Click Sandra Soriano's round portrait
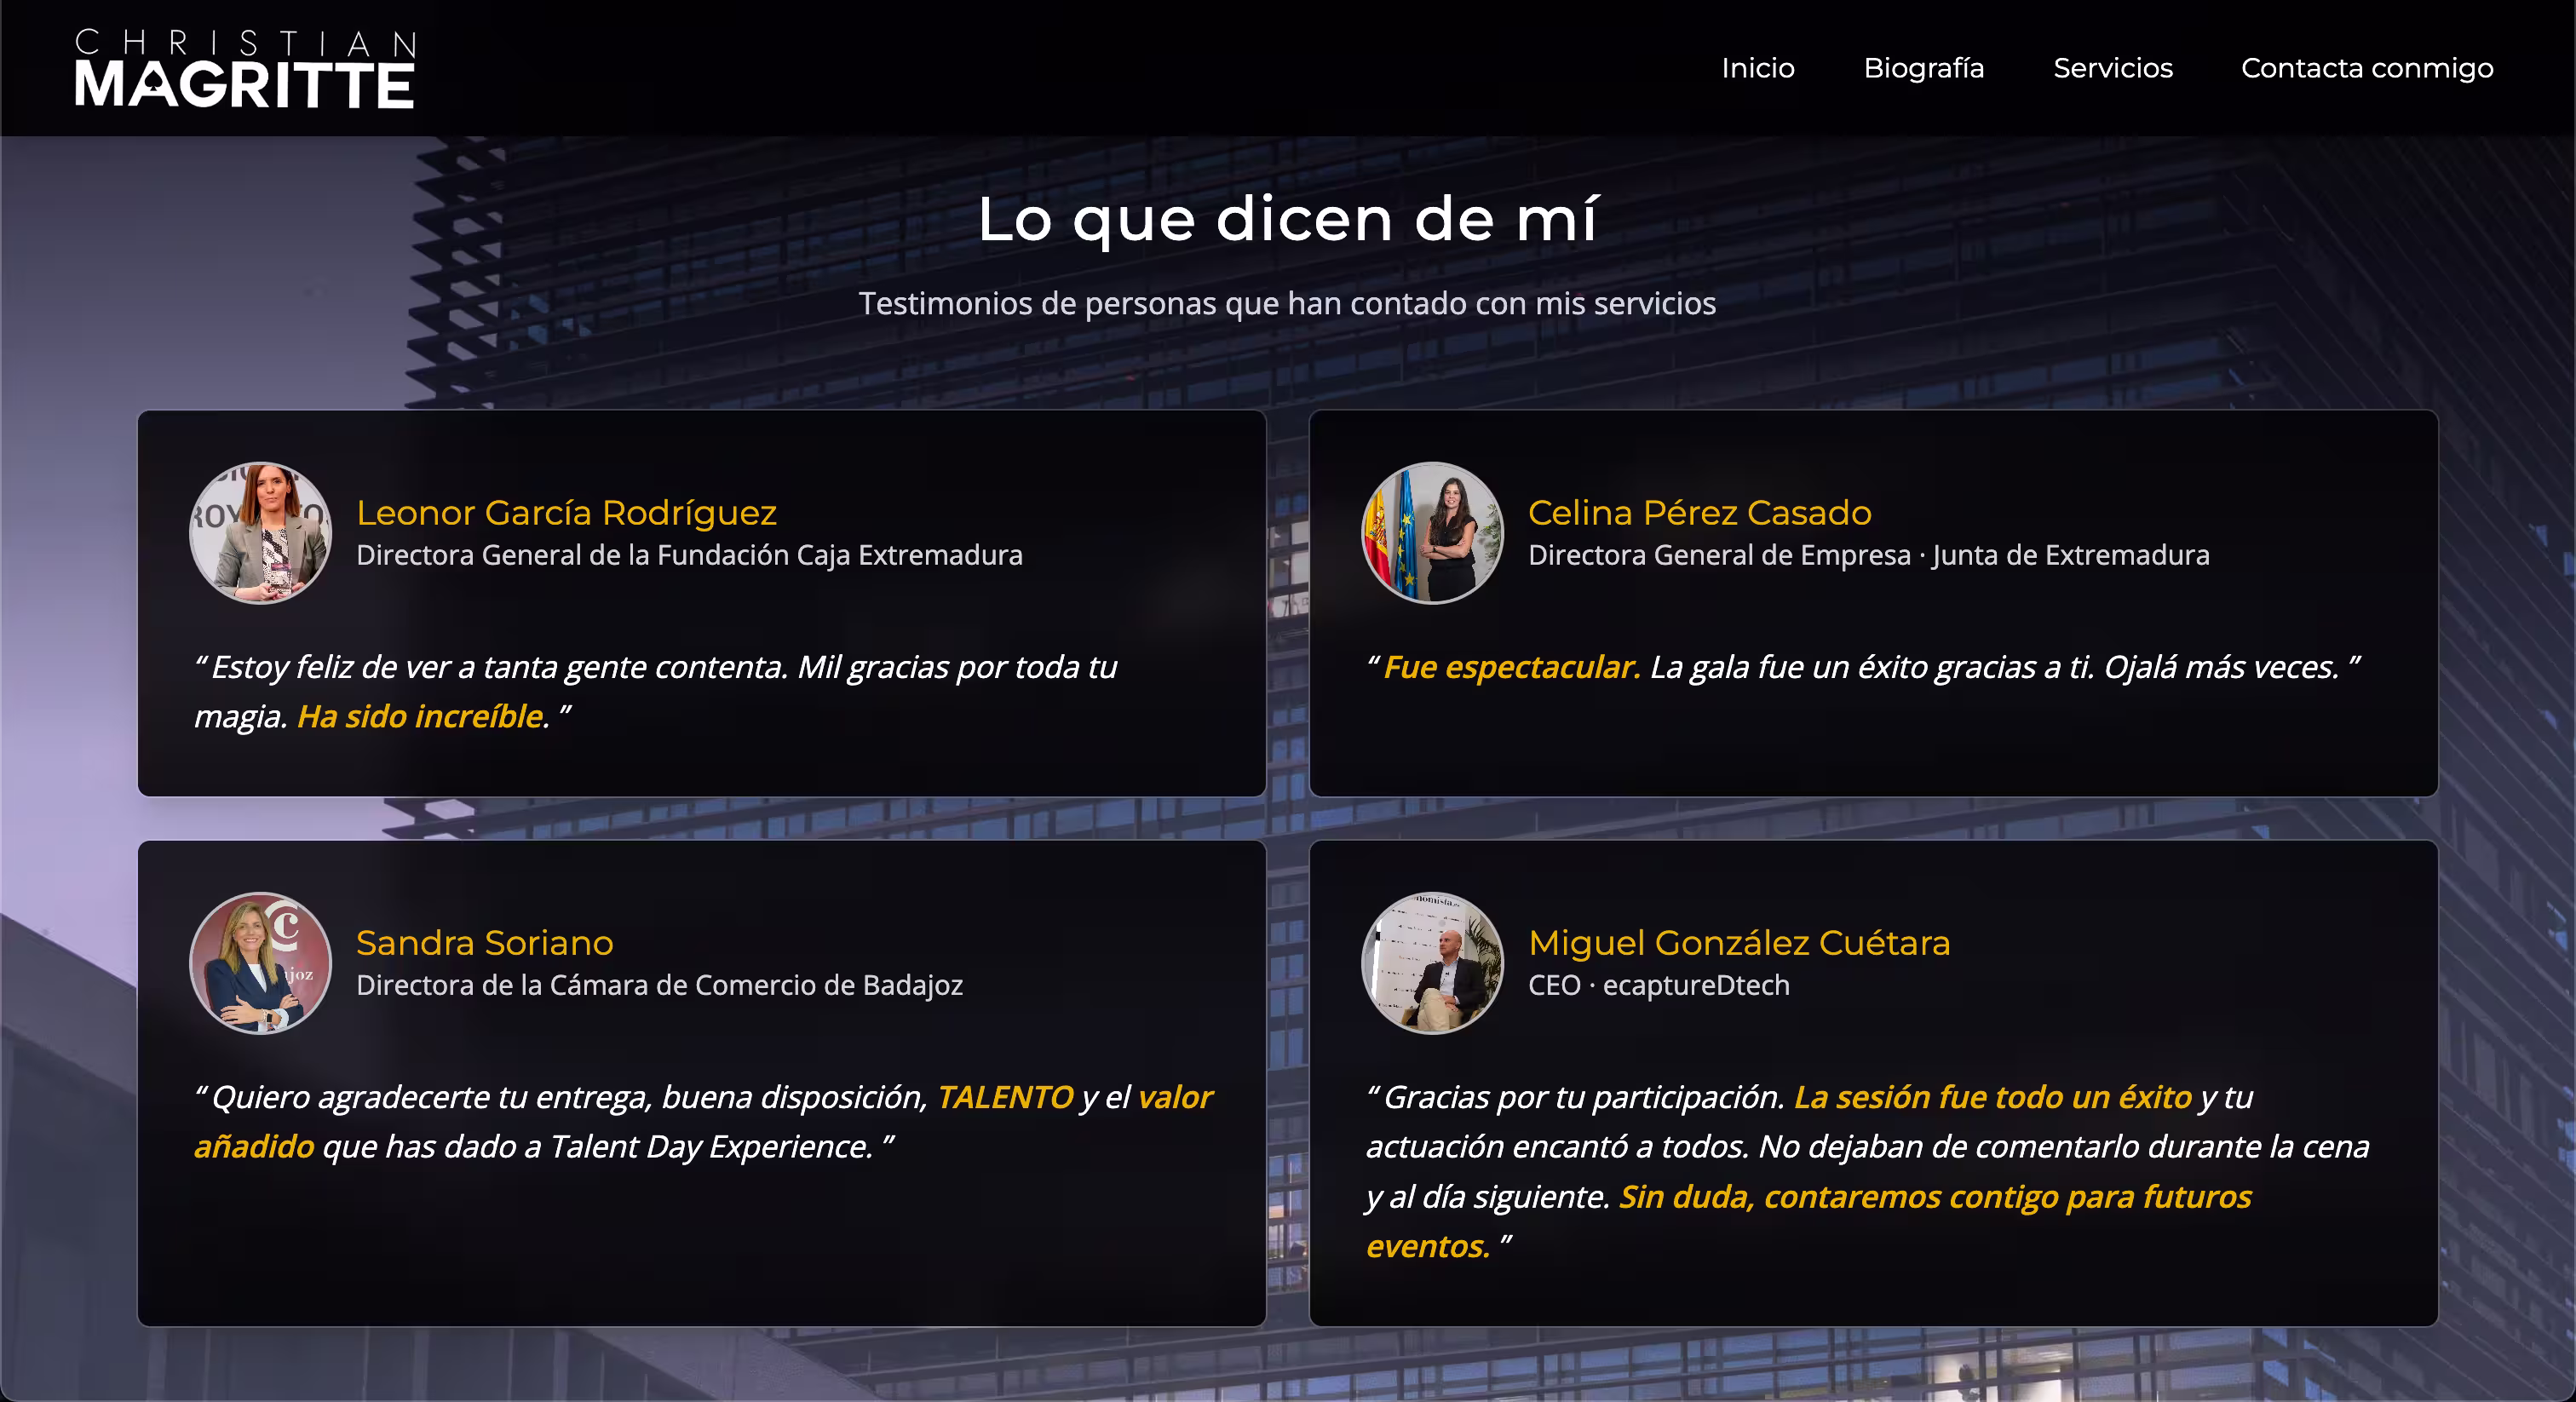The height and width of the screenshot is (1402, 2576). (x=261, y=963)
